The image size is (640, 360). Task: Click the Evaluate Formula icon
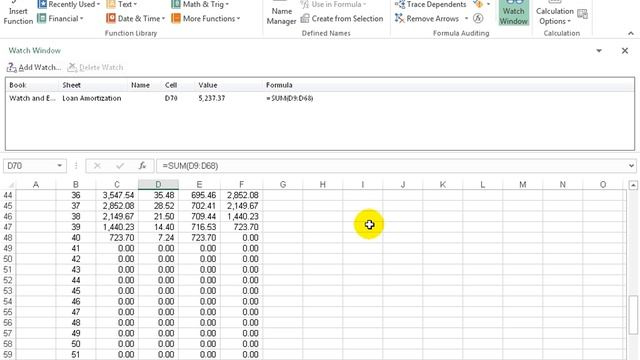pos(478,18)
